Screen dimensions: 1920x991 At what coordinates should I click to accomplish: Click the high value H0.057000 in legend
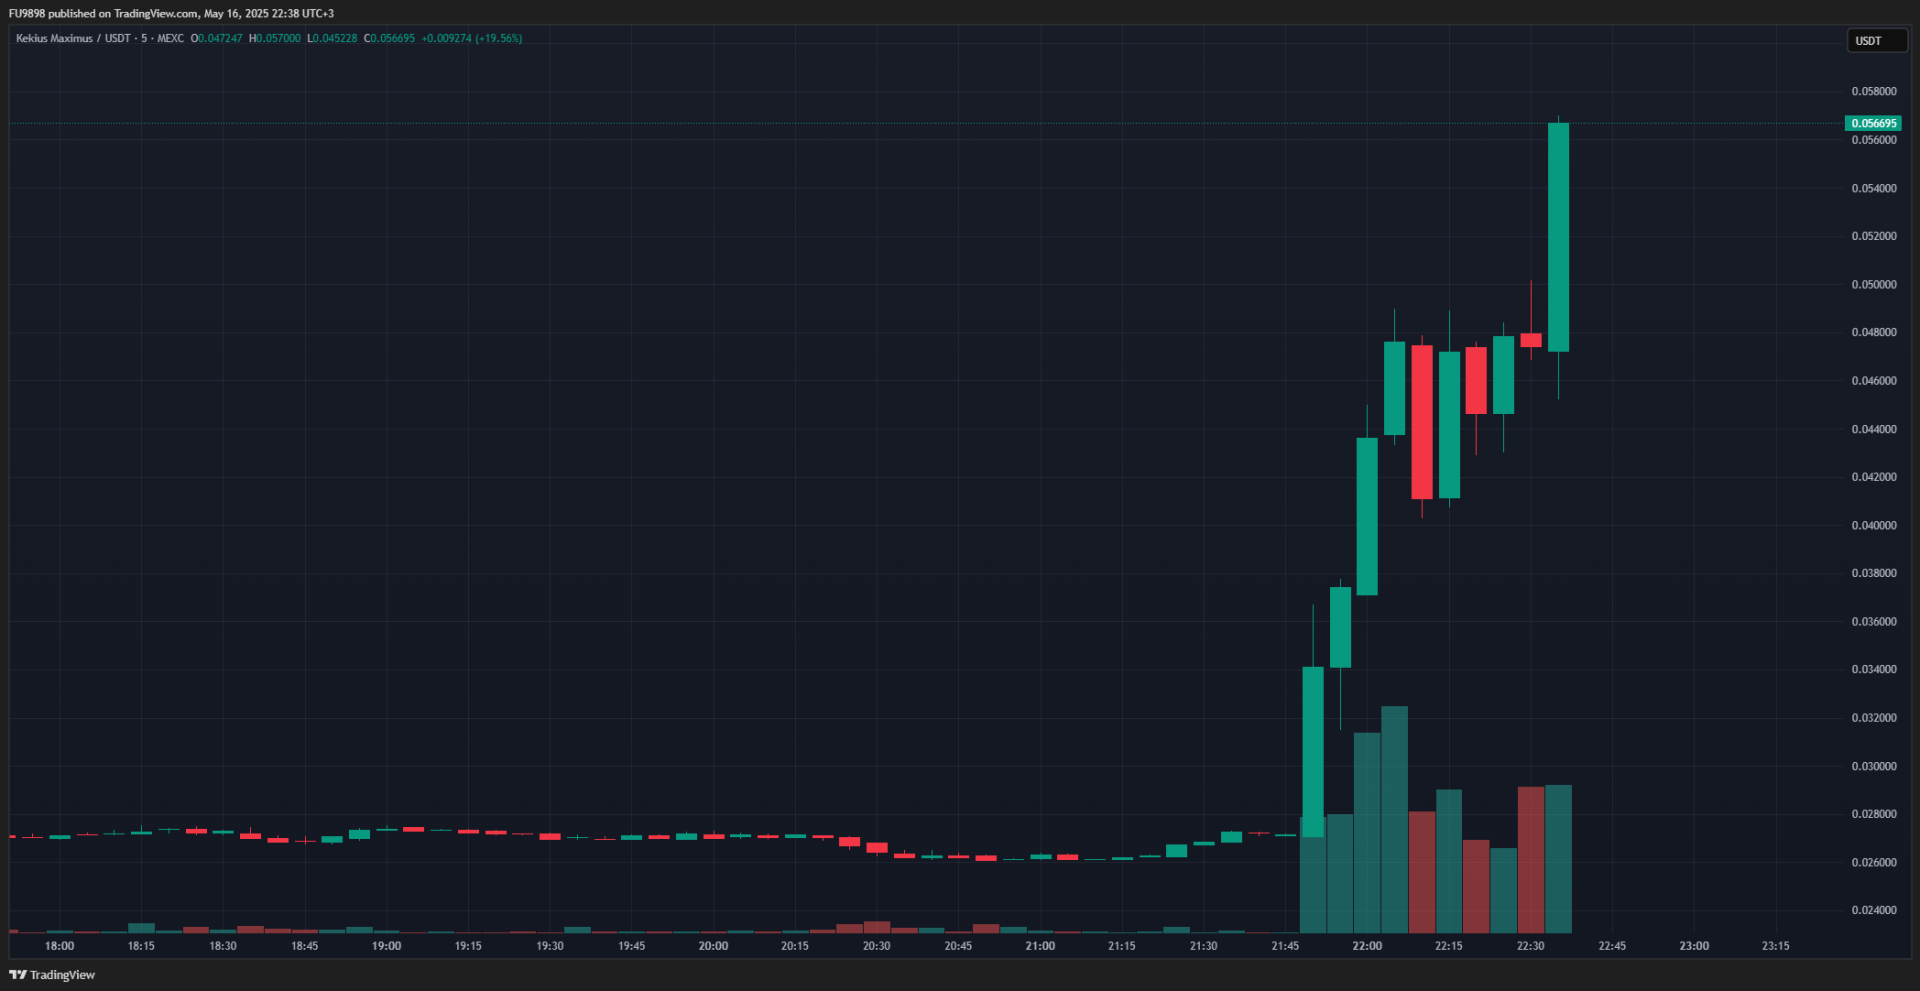point(275,39)
